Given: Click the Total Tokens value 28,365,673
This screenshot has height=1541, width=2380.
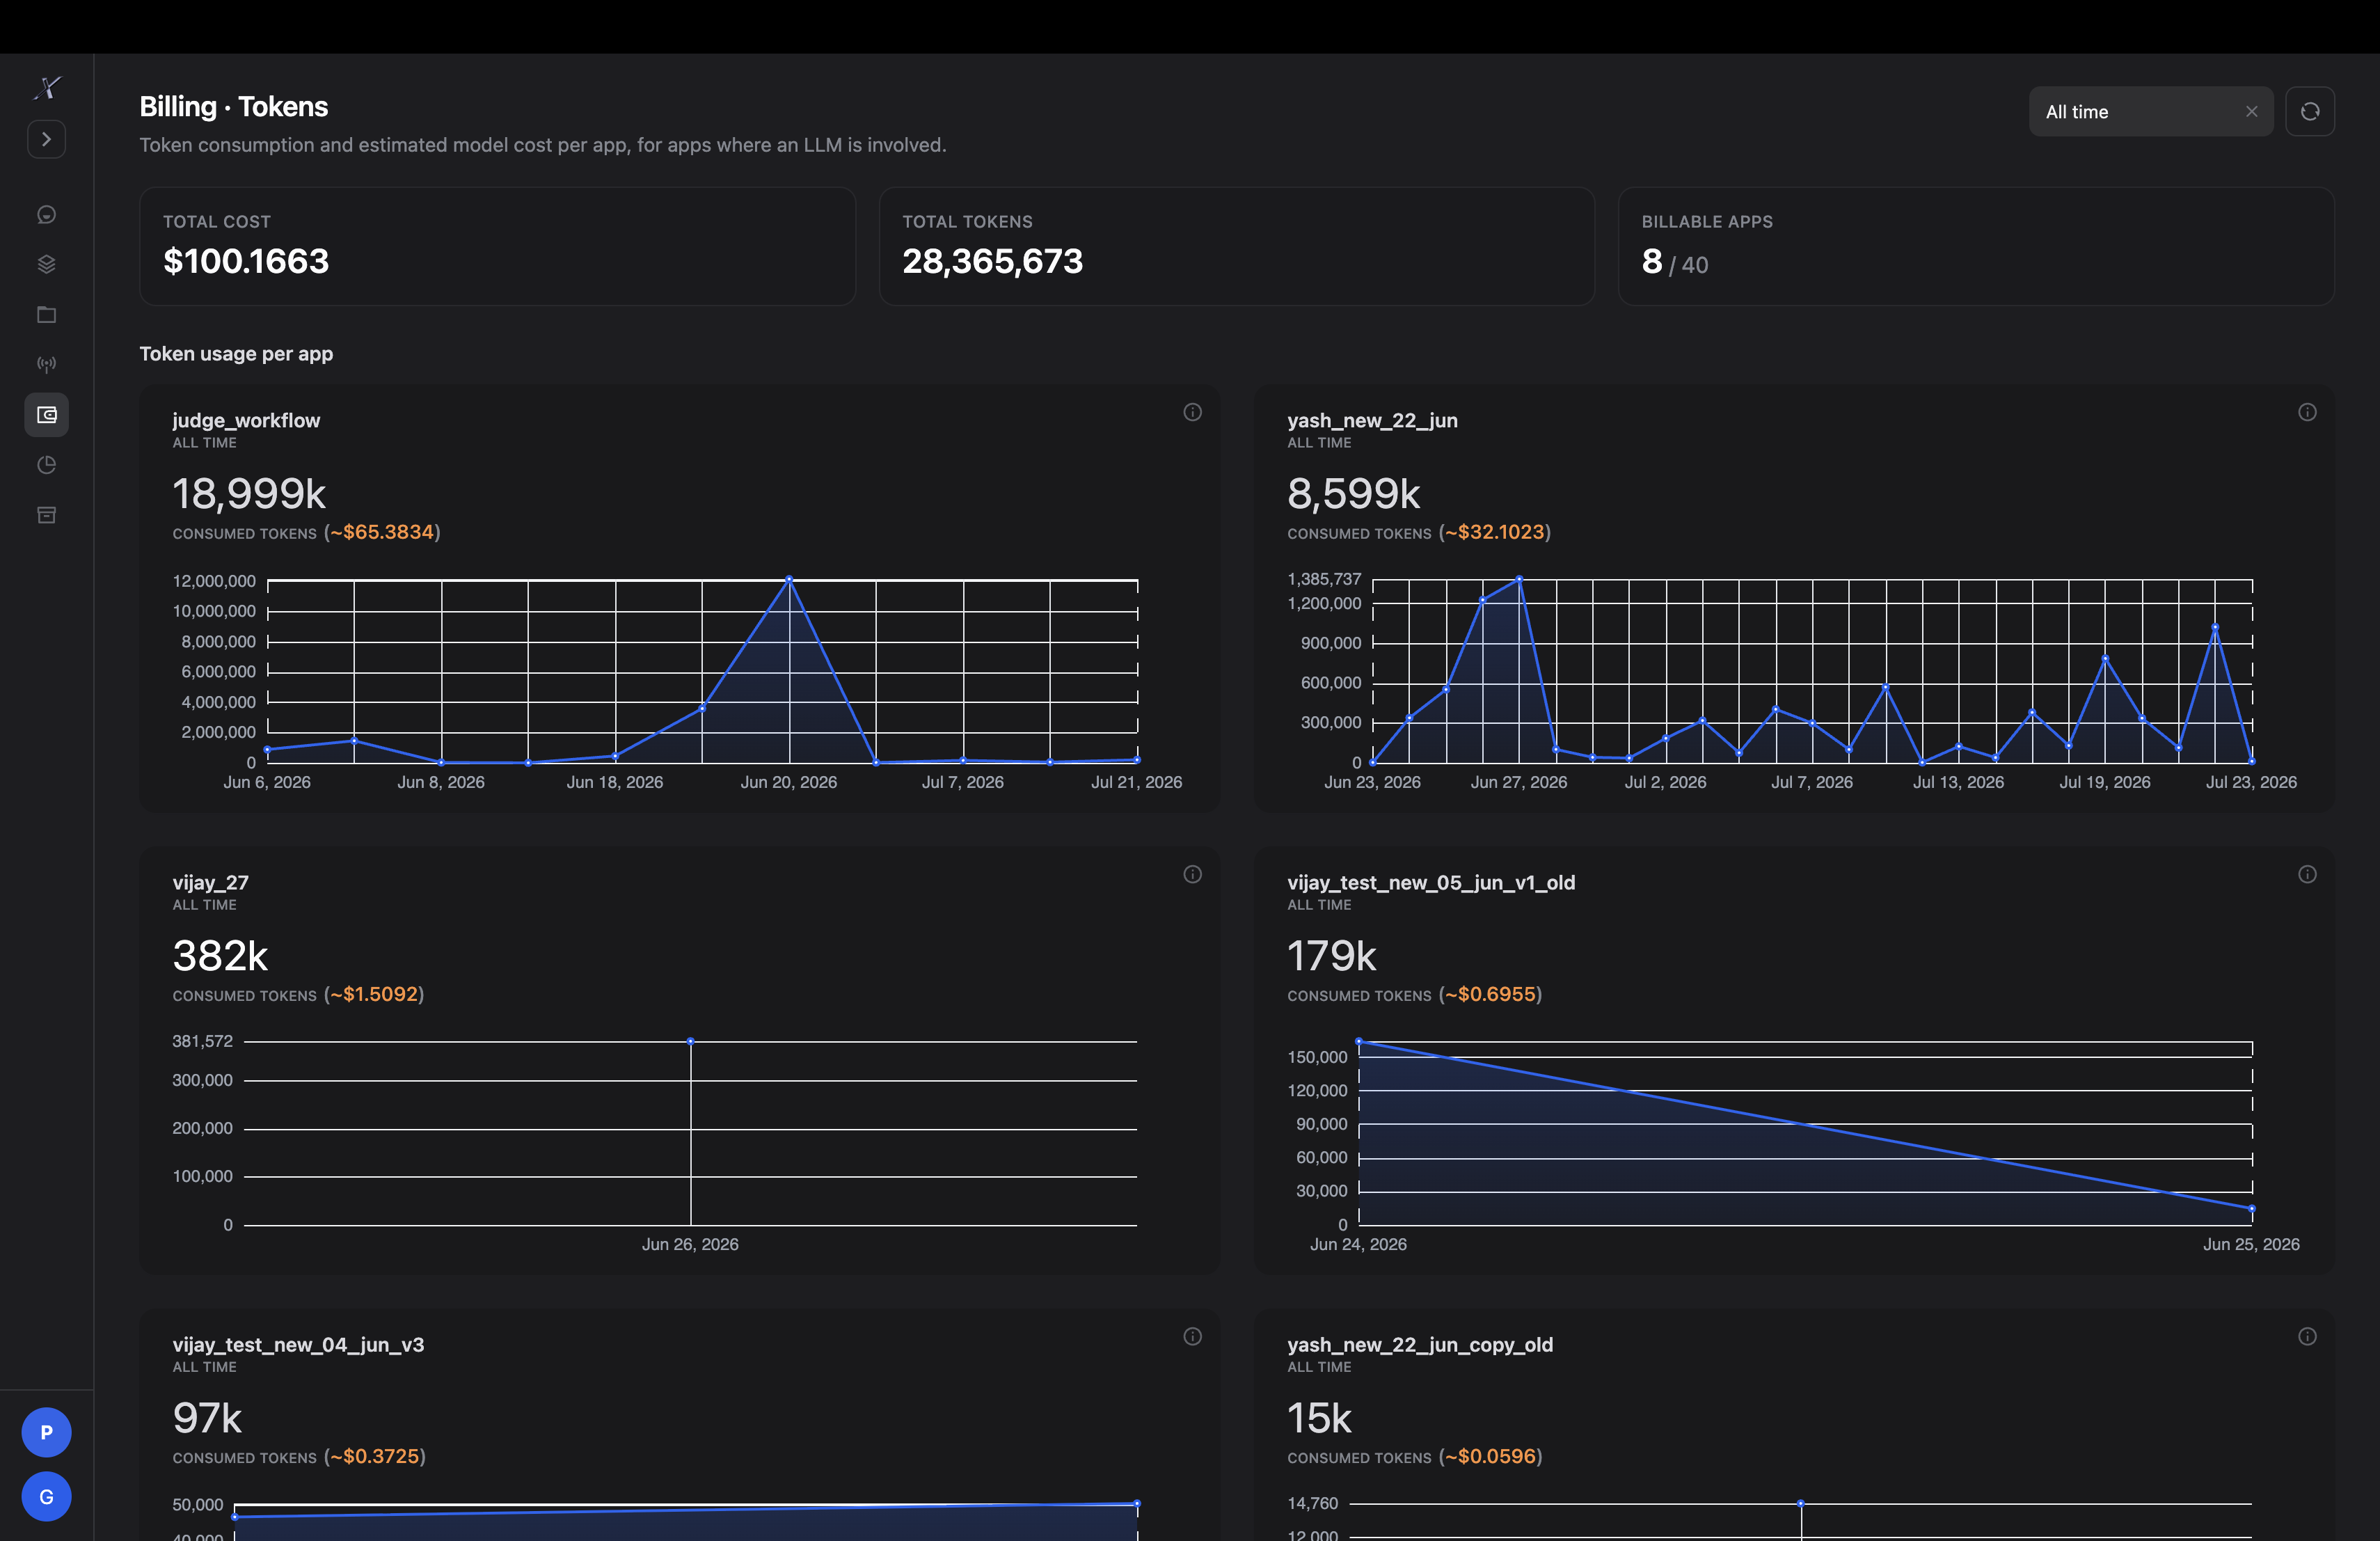Looking at the screenshot, I should 992,261.
